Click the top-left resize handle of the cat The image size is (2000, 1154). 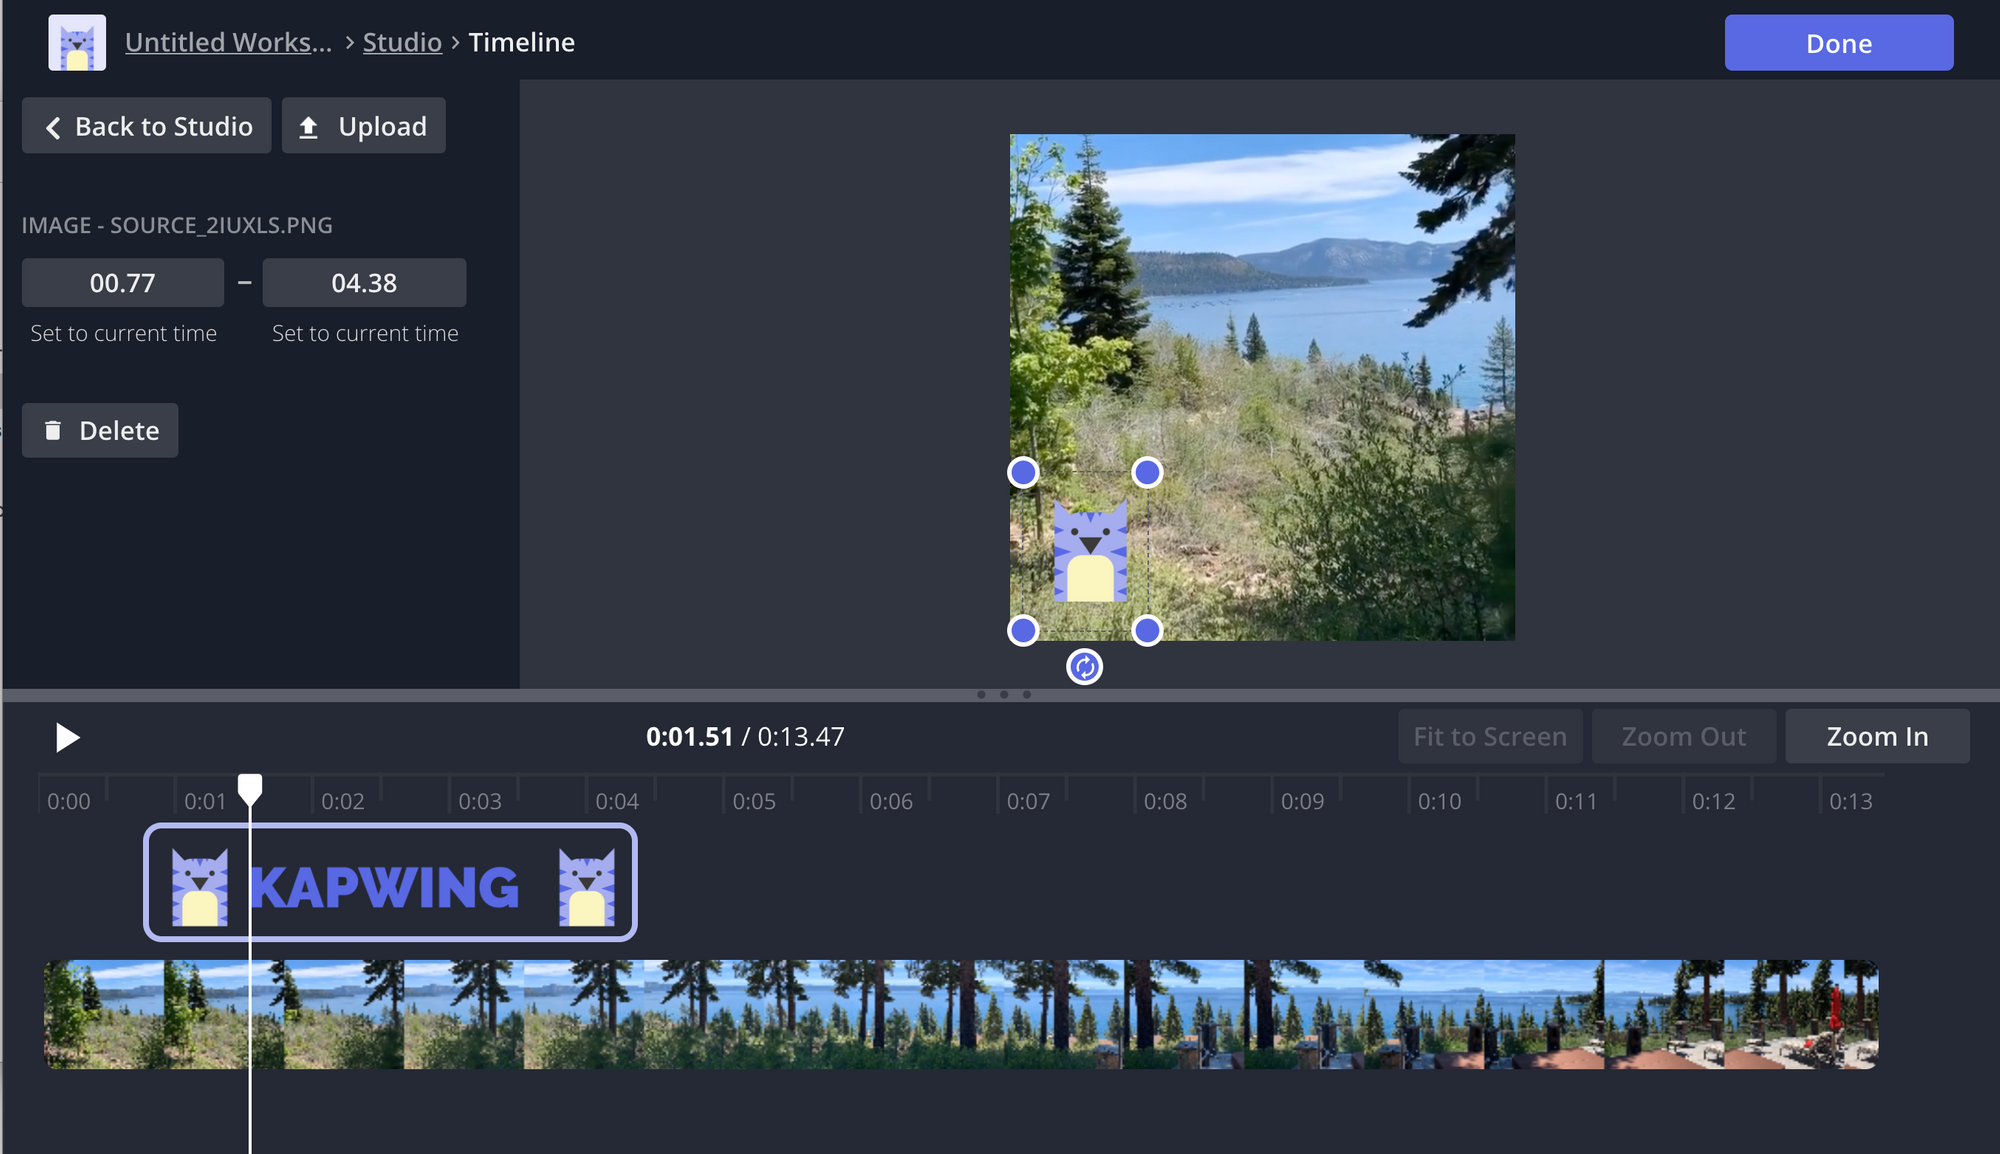click(1022, 472)
